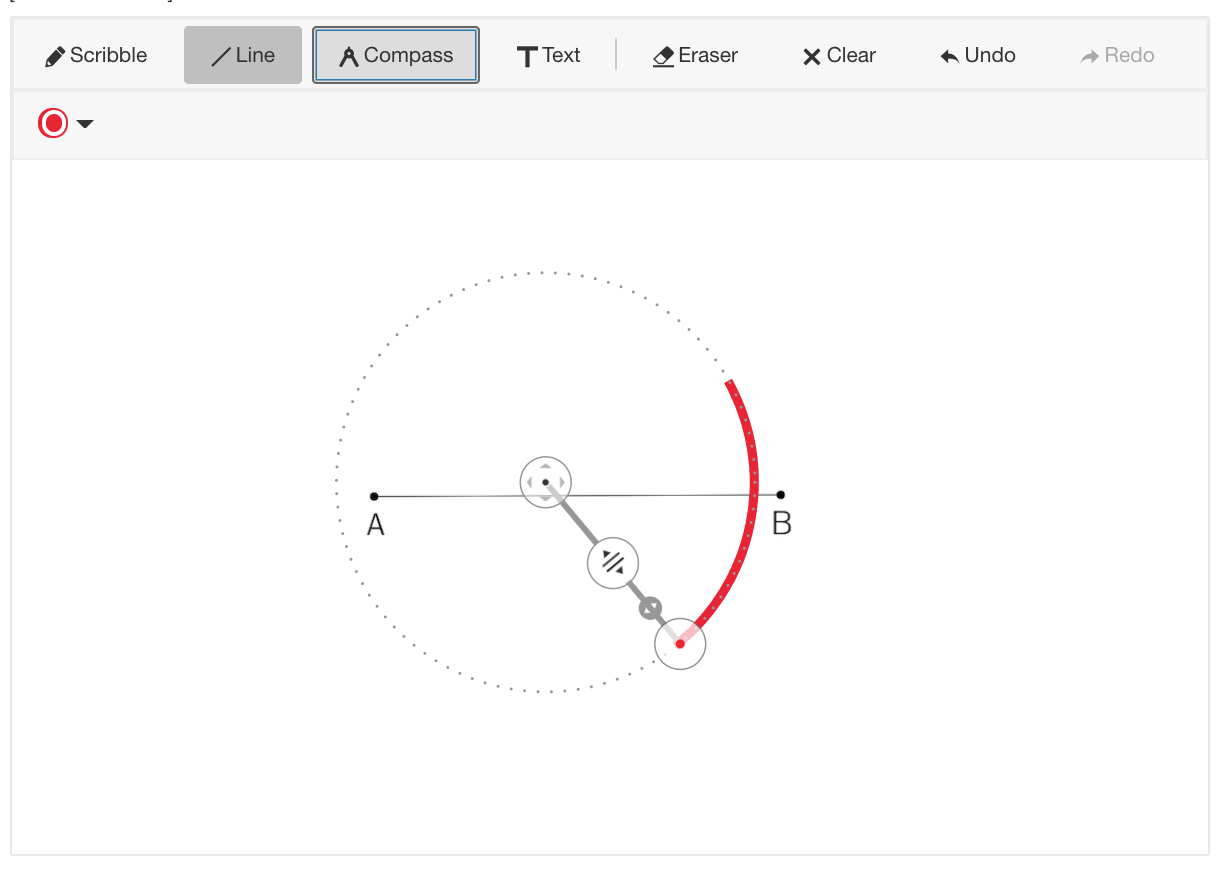Pick the Text tool
The image size is (1230, 874).
click(x=548, y=55)
